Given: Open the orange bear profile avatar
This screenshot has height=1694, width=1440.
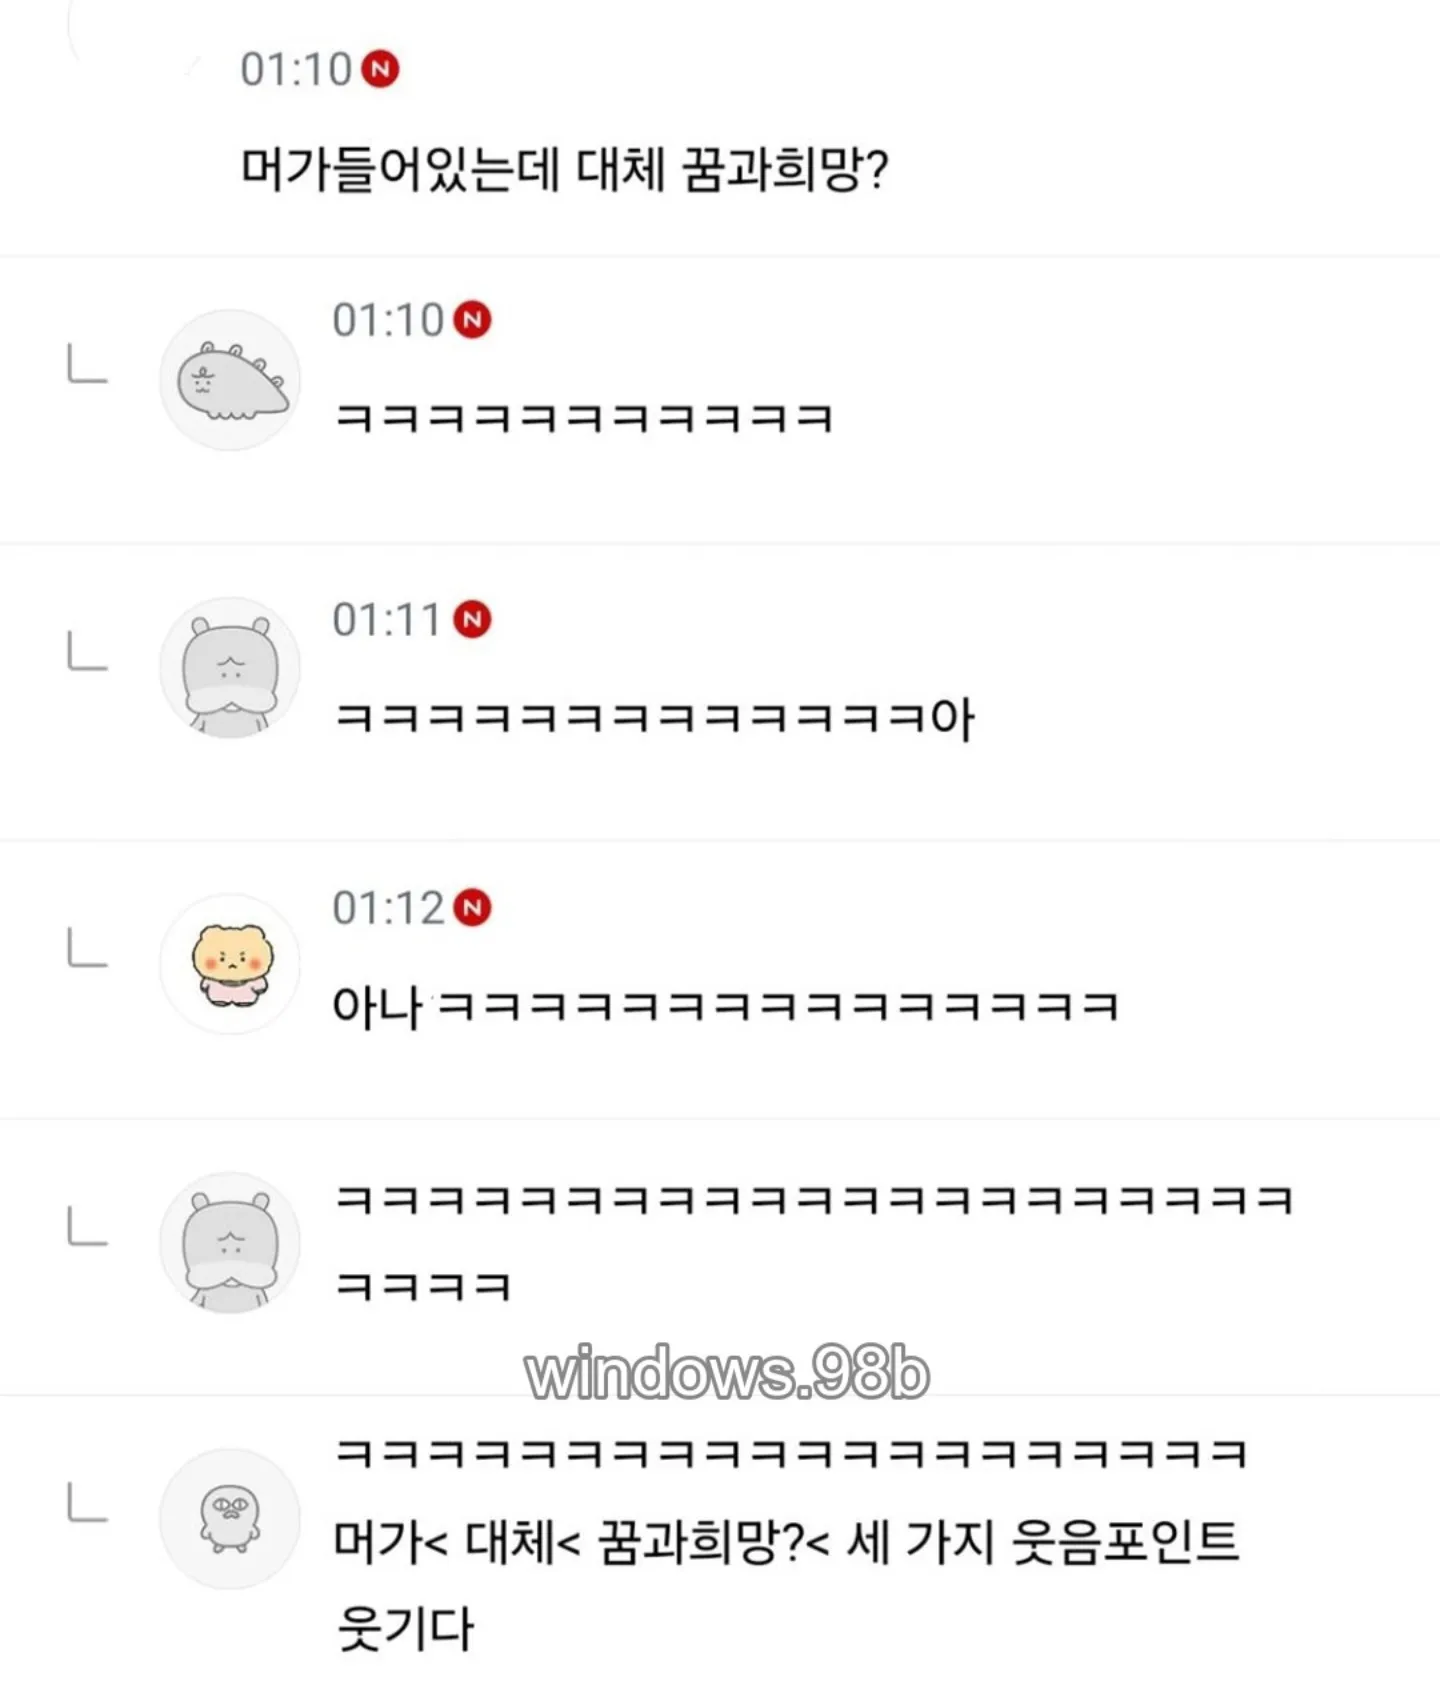Looking at the screenshot, I should pos(230,964).
